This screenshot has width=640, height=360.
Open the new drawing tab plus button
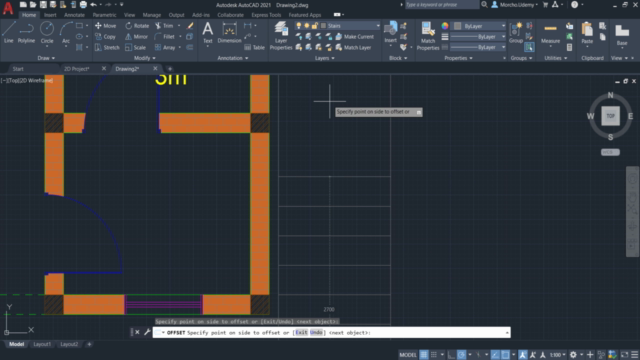coord(170,69)
